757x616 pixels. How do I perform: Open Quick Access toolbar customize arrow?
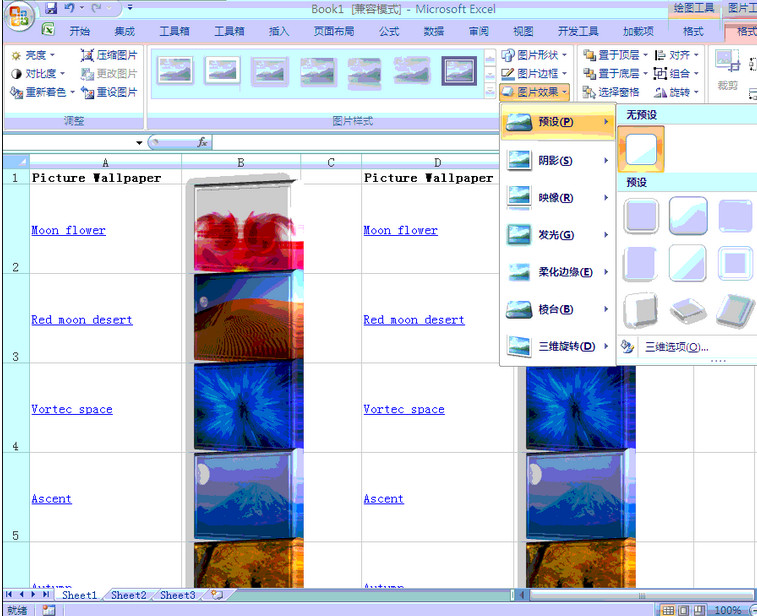point(130,8)
